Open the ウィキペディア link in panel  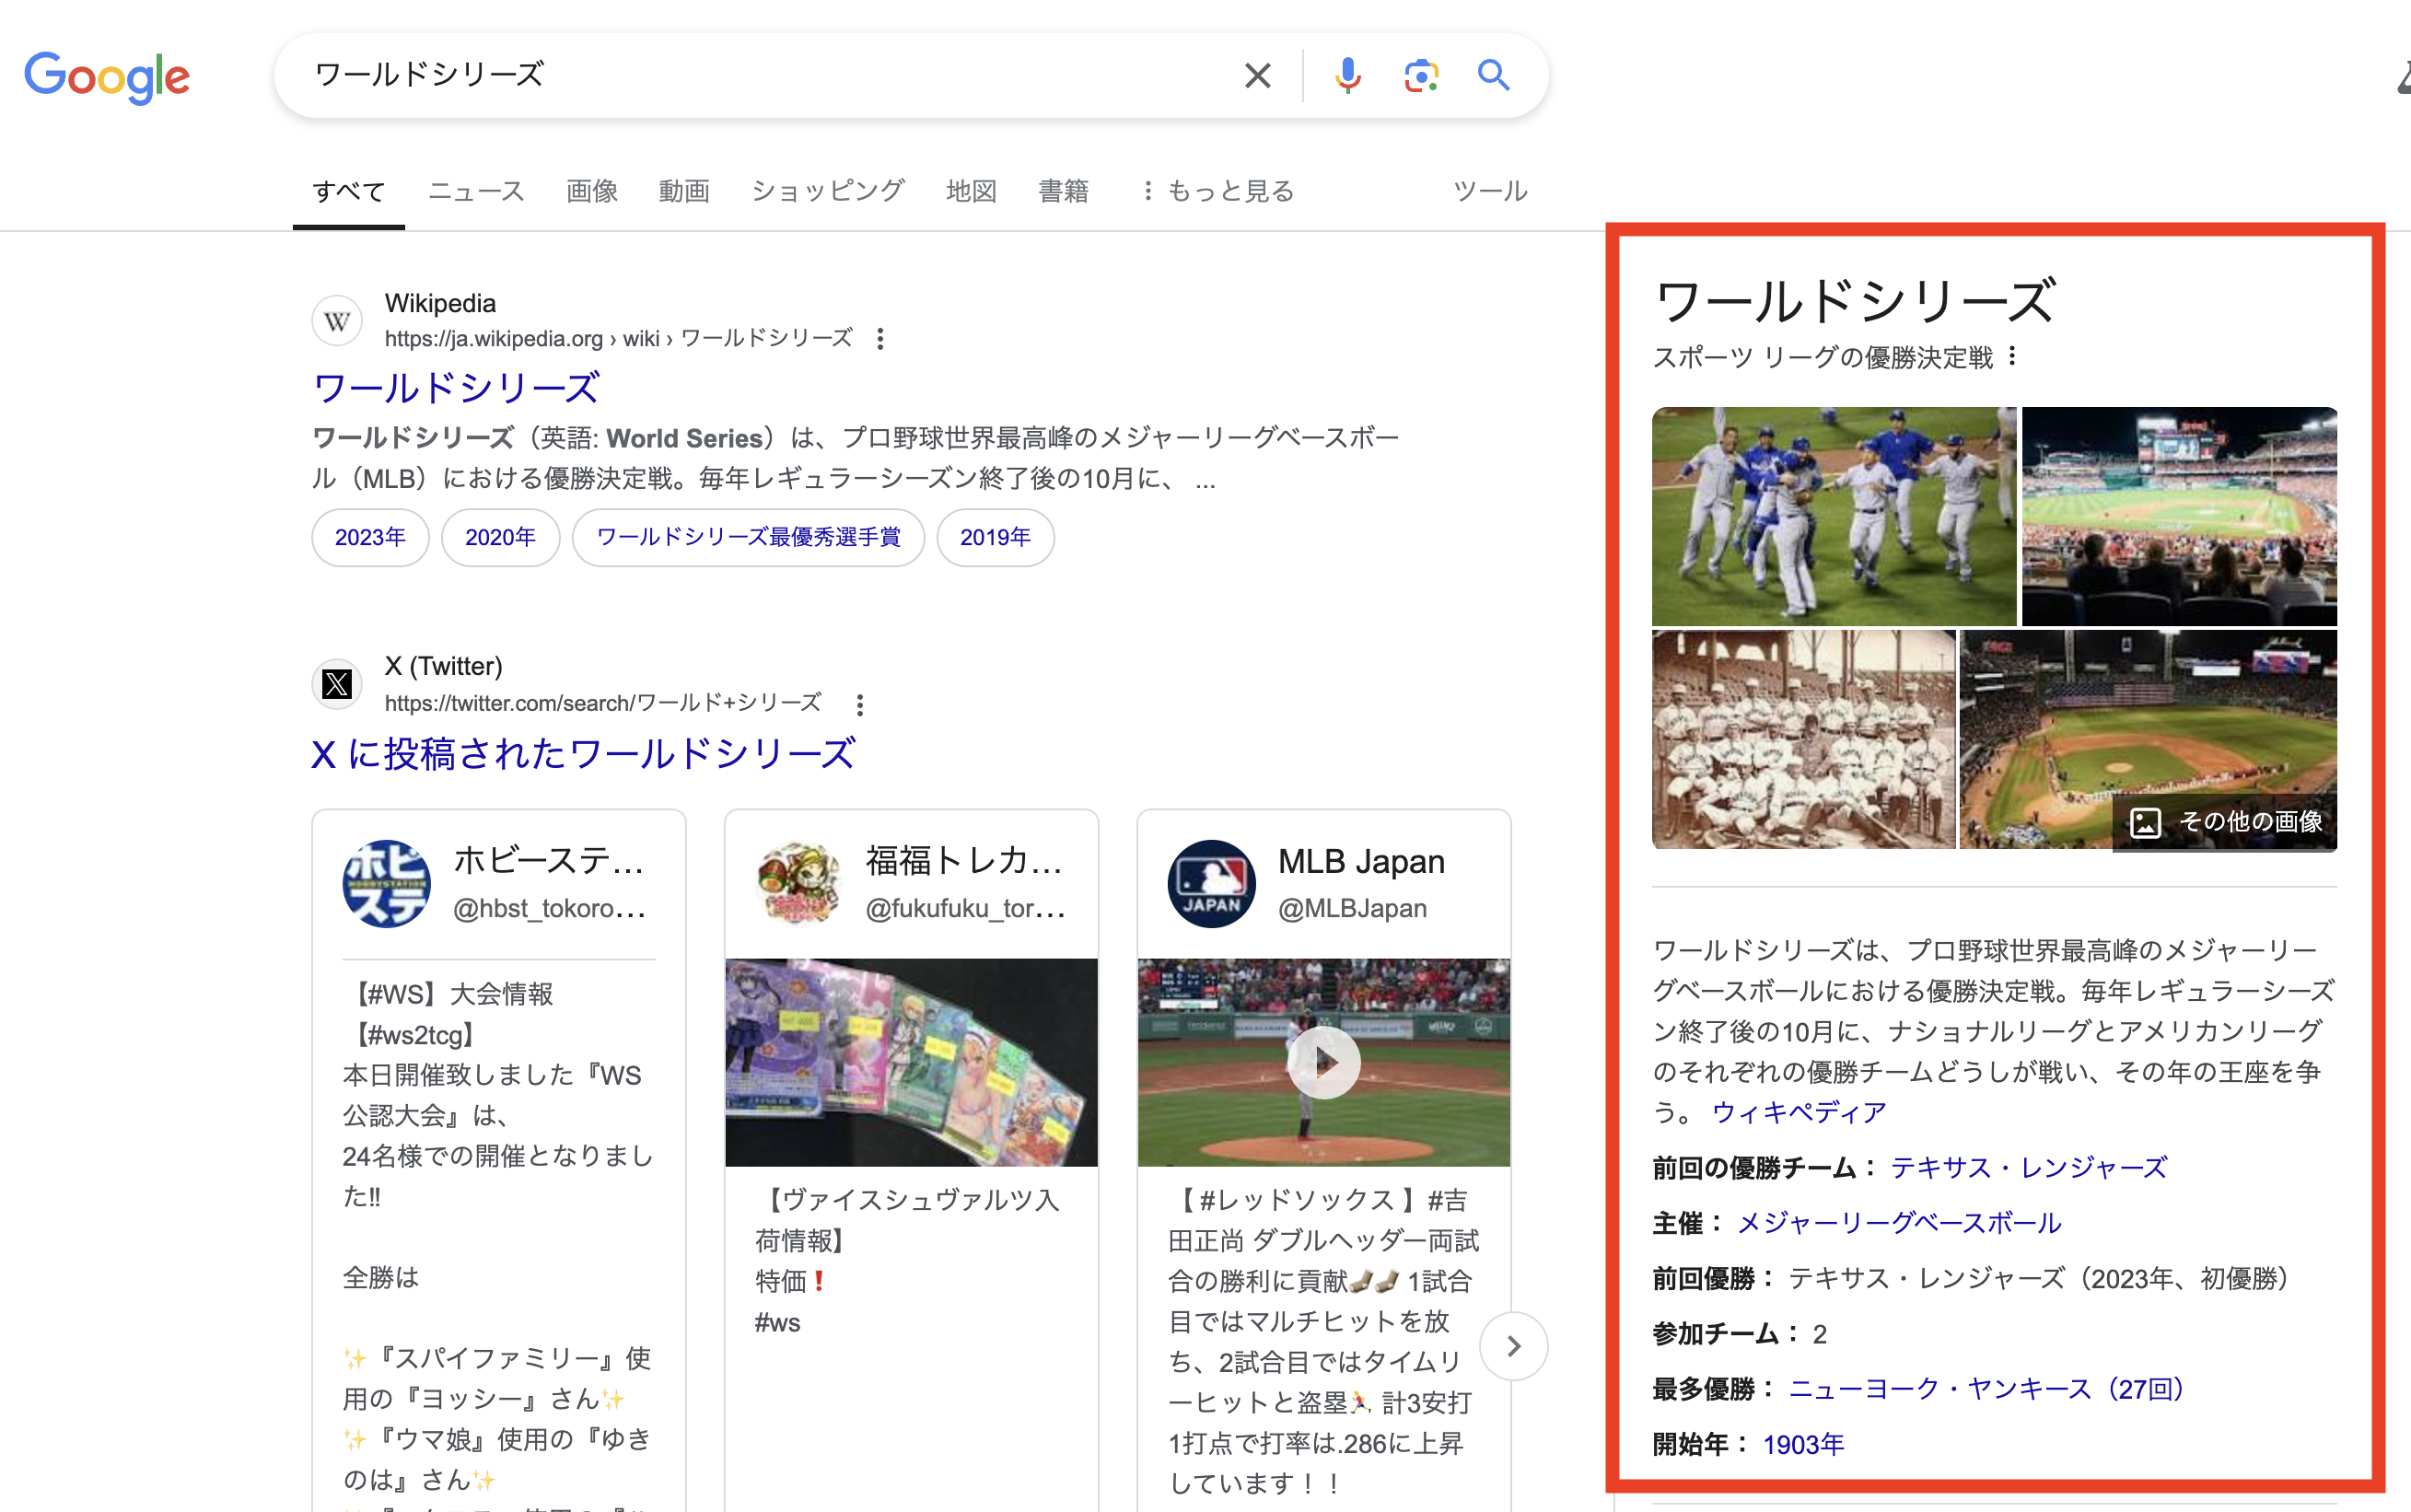pyautogui.click(x=1798, y=1112)
